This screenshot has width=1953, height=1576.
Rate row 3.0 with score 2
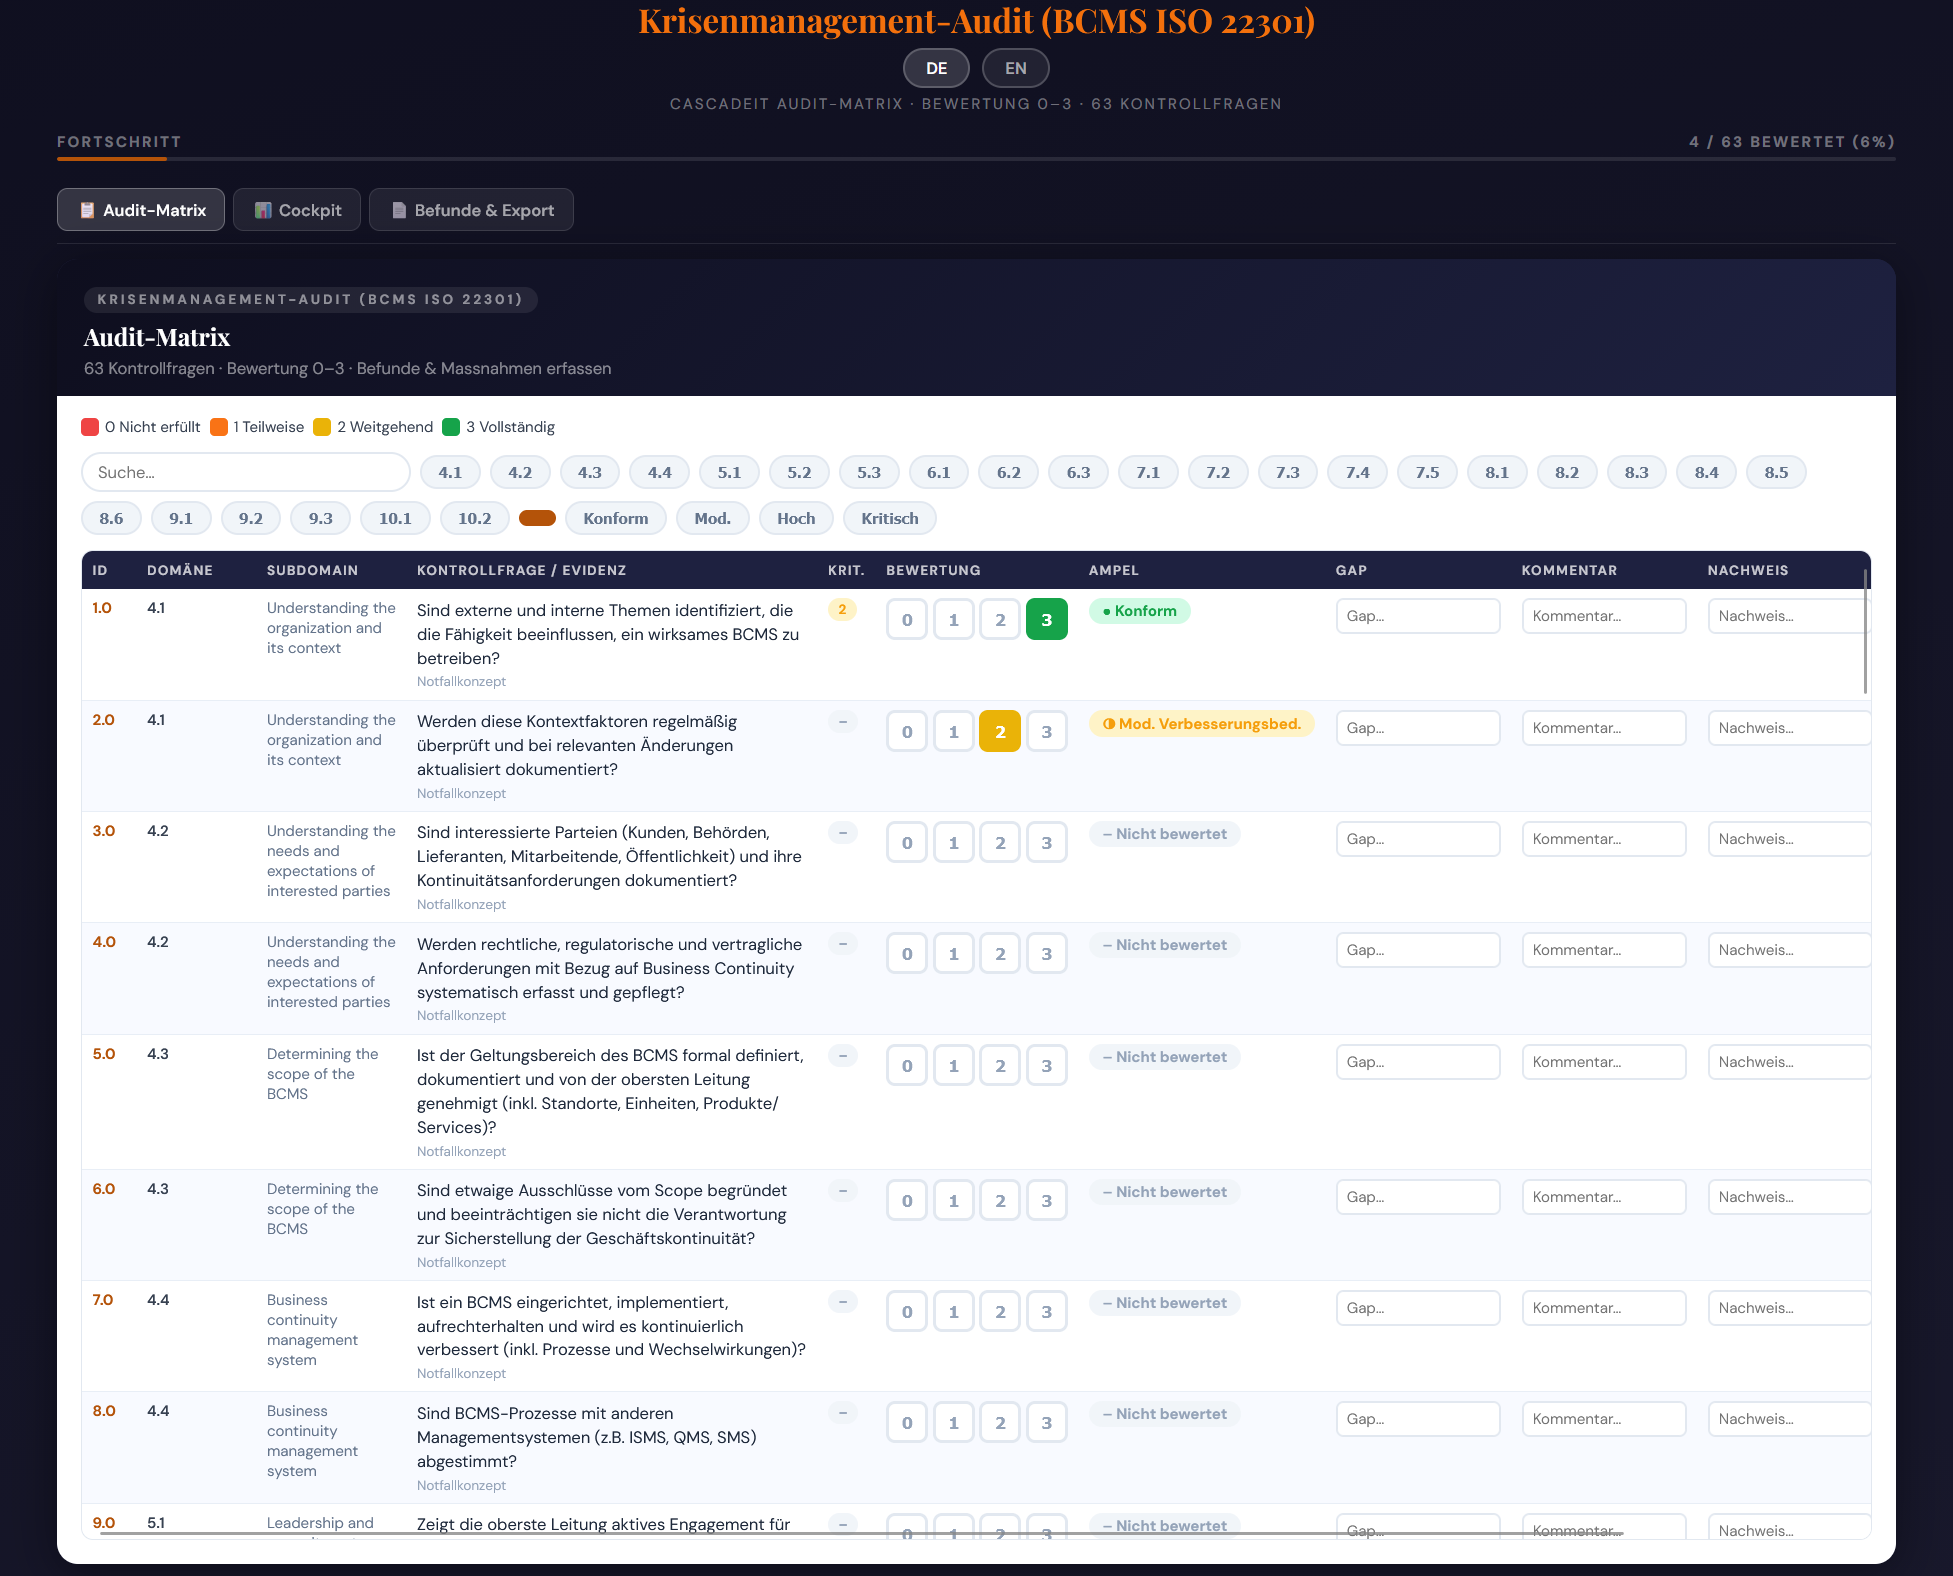(1000, 843)
